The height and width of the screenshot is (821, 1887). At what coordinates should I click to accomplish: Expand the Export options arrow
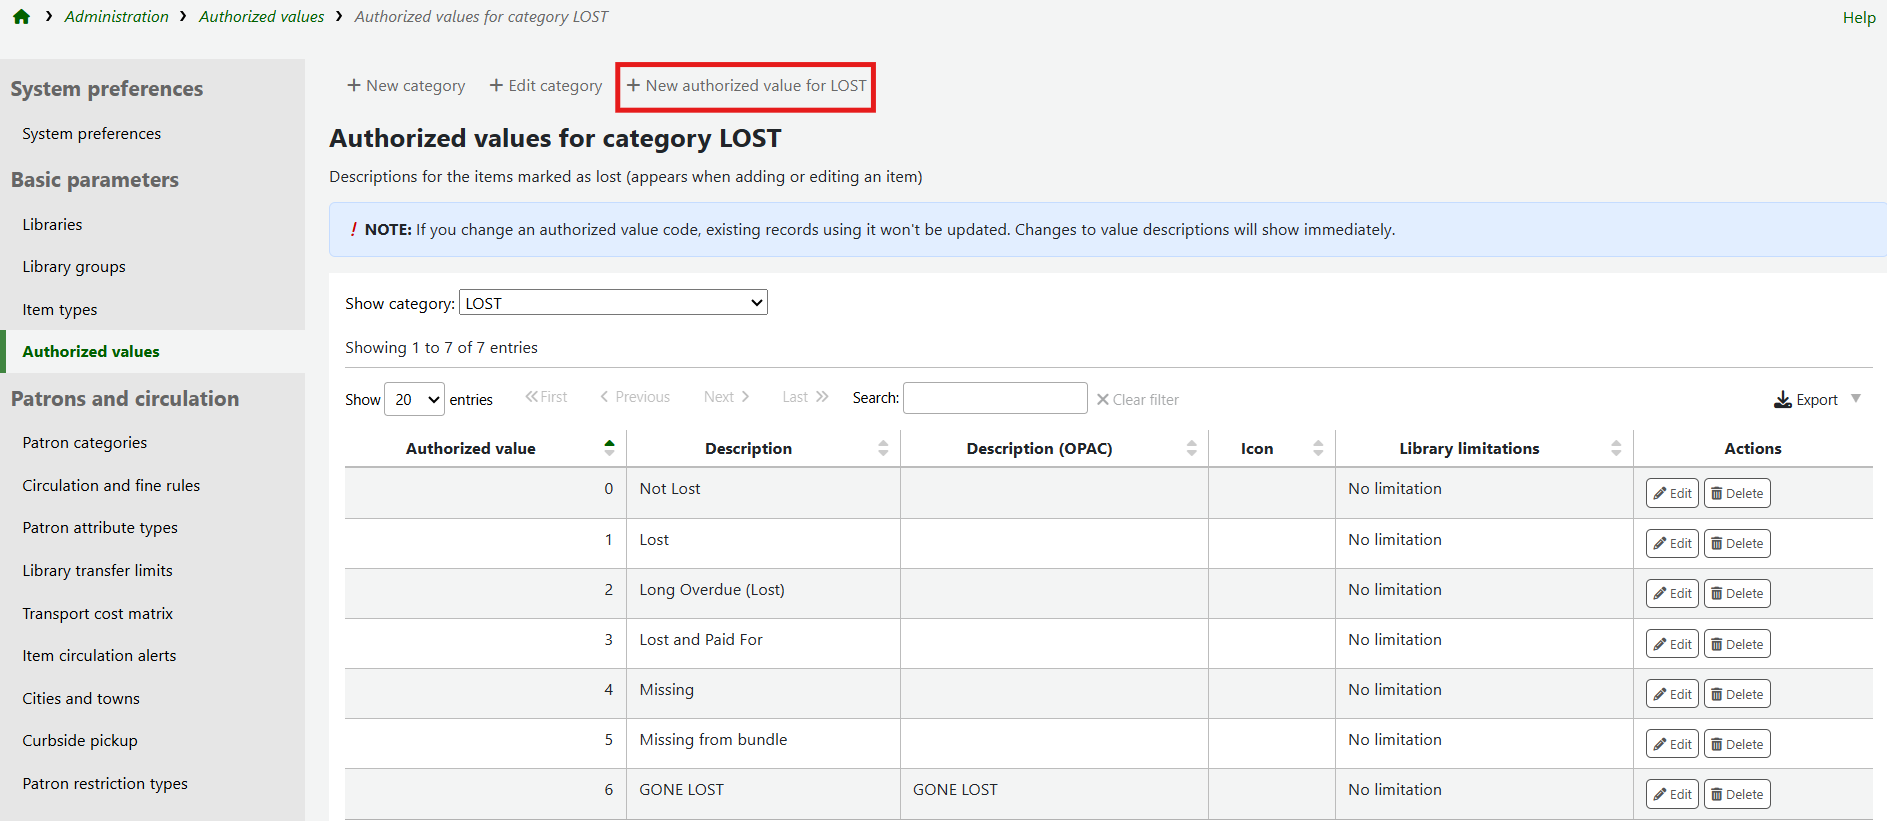(1856, 398)
